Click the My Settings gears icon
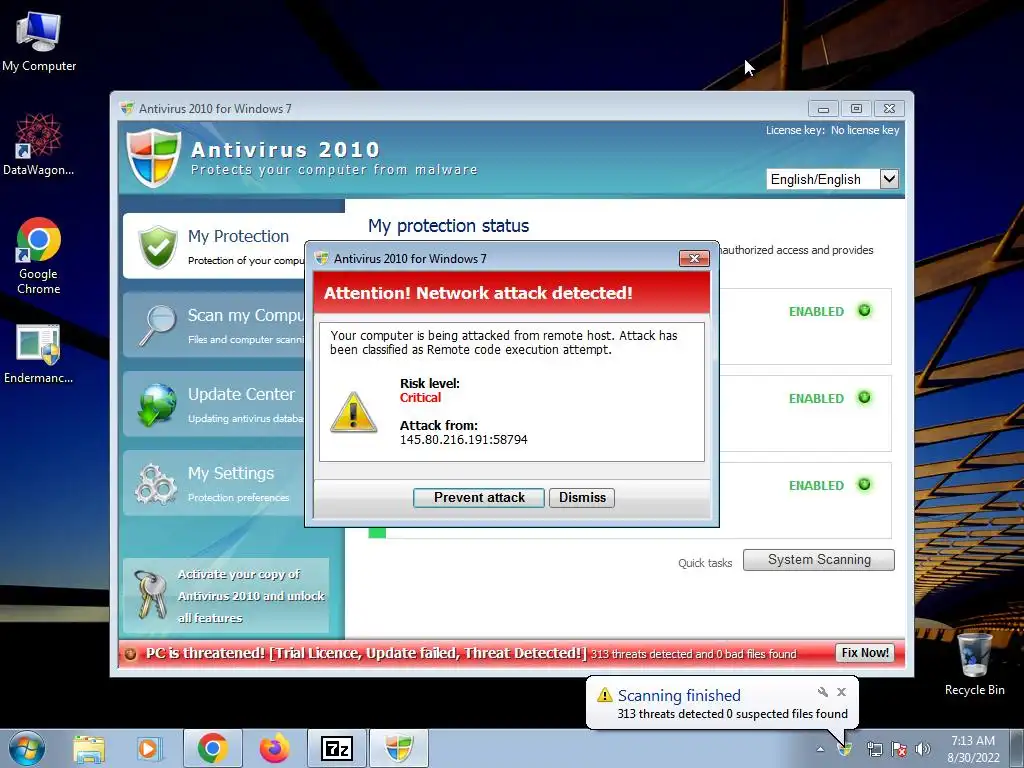Screen dimensions: 1024x768 click(x=155, y=483)
